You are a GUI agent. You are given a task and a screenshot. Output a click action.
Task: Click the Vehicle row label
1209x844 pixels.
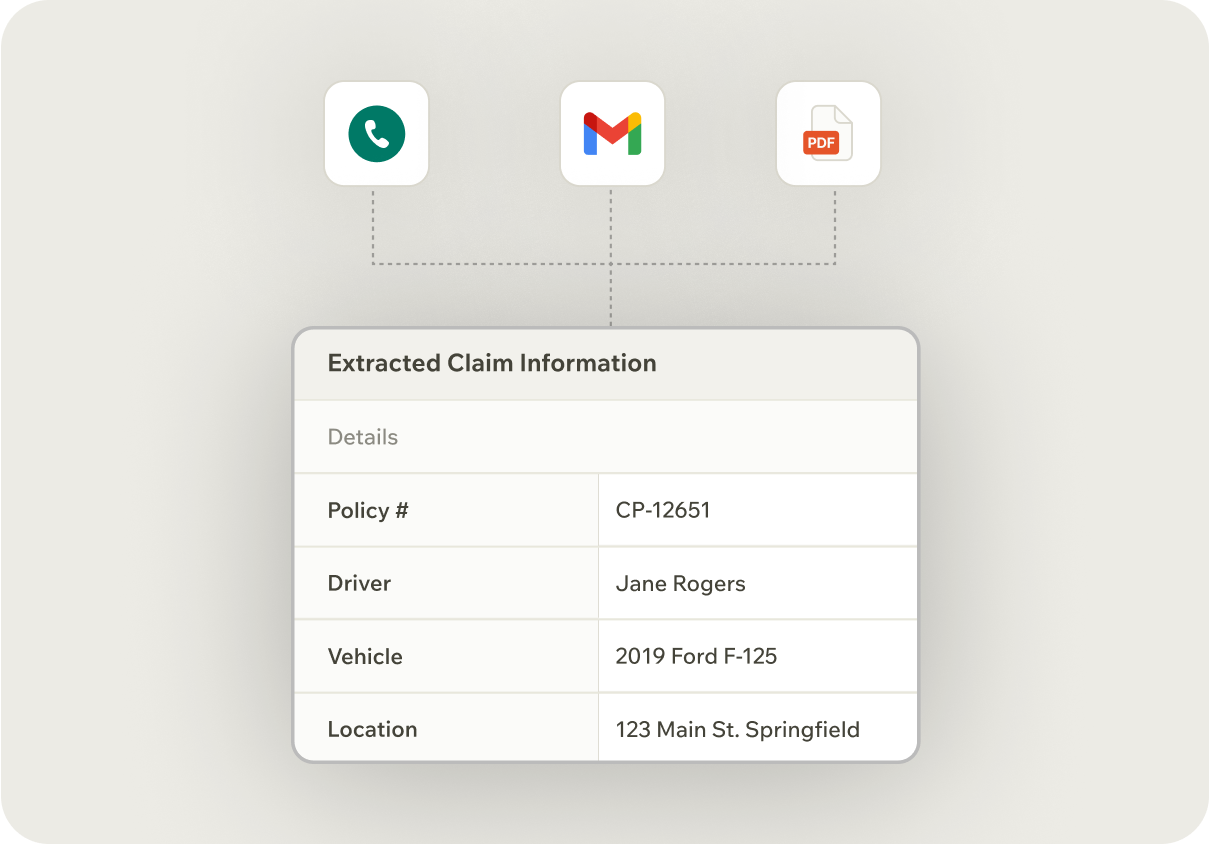tap(365, 656)
